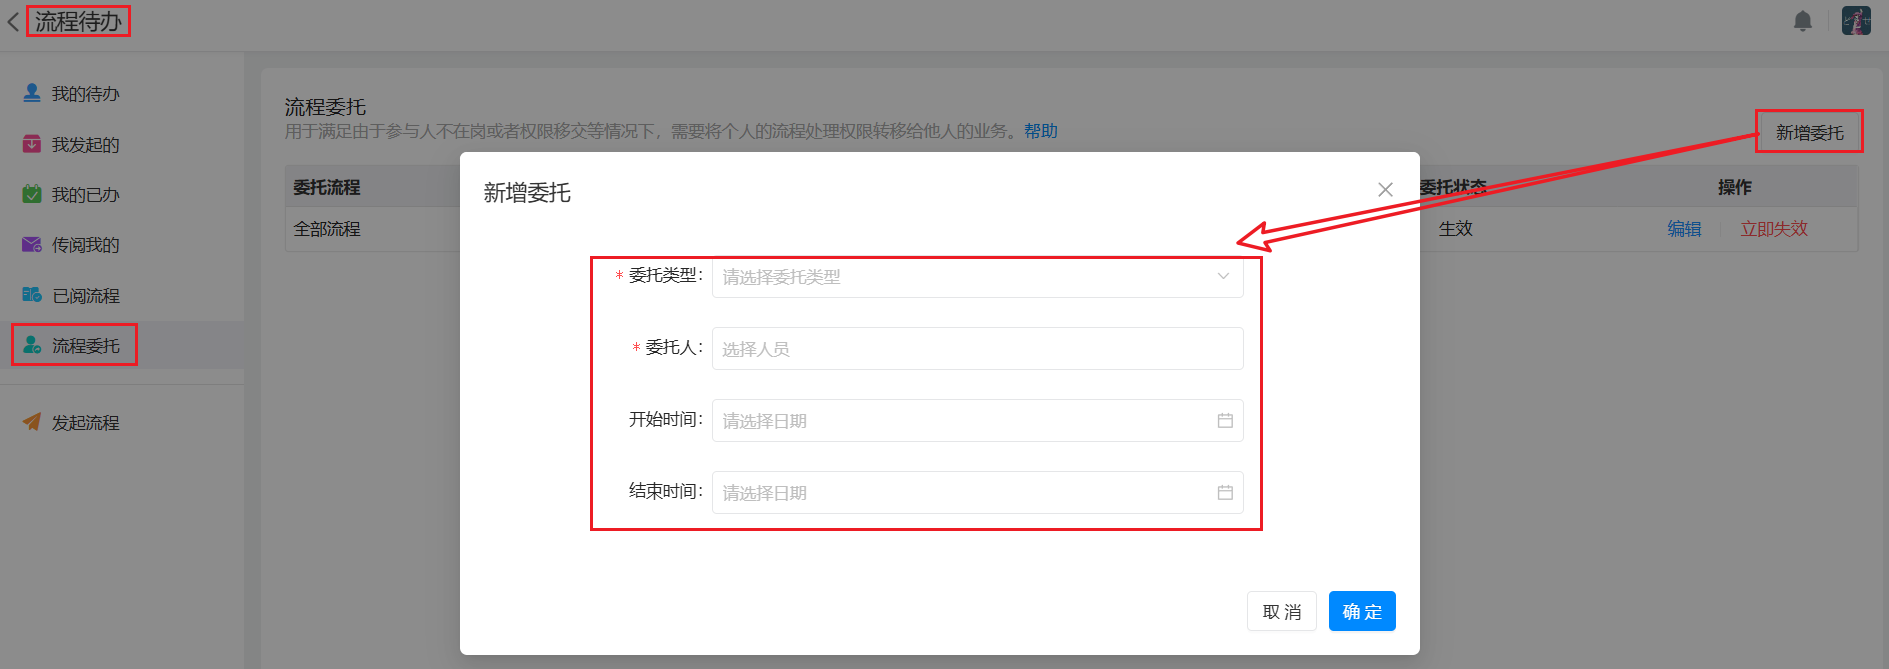The width and height of the screenshot is (1889, 669).
Task: Select 流程委托 in the sidebar menu
Action: click(85, 346)
